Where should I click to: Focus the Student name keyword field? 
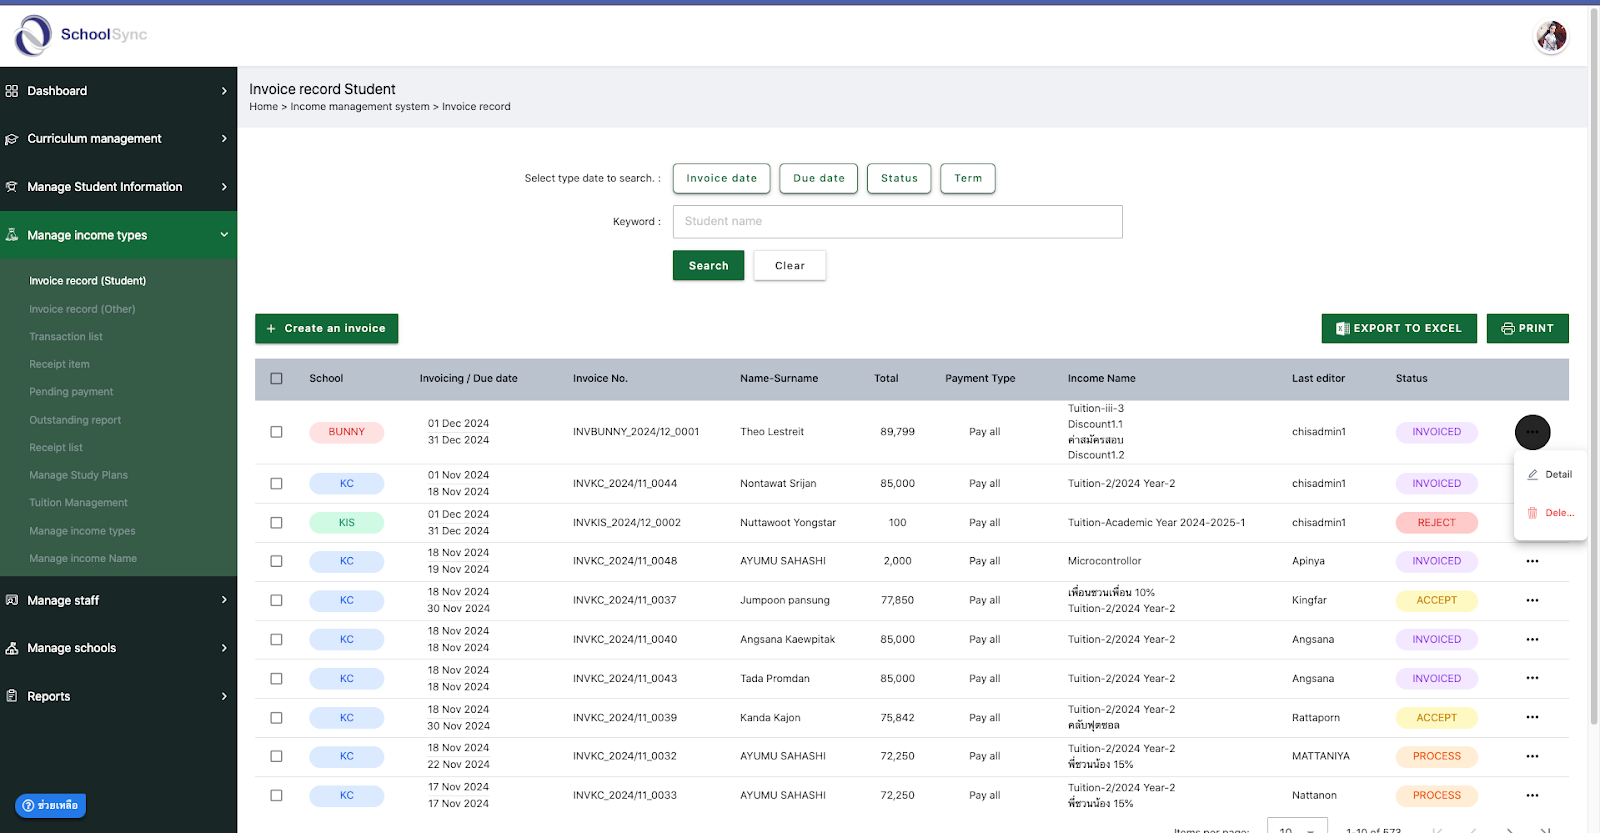pos(897,222)
